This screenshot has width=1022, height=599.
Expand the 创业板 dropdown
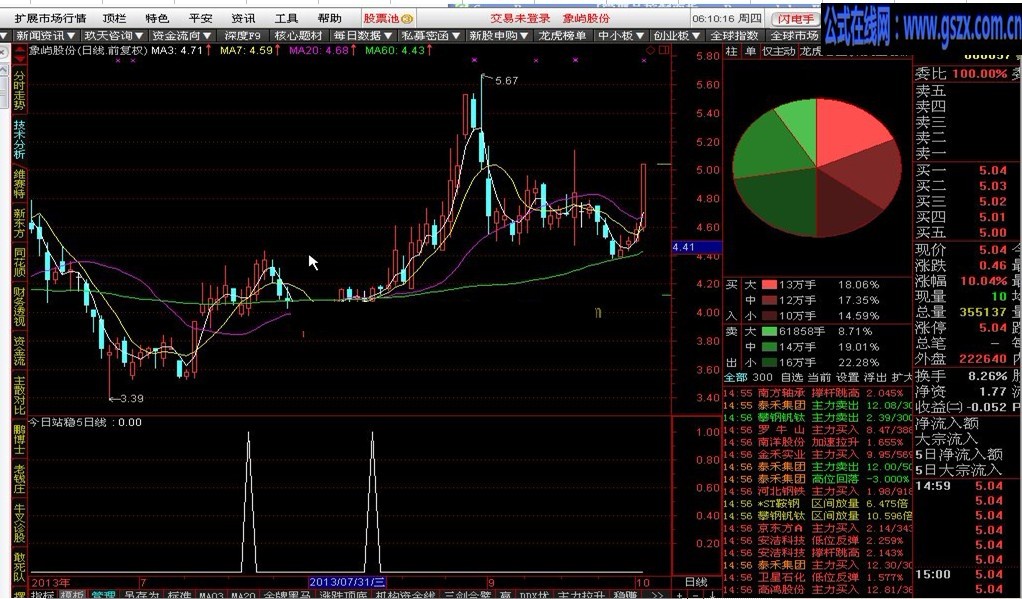(x=676, y=35)
